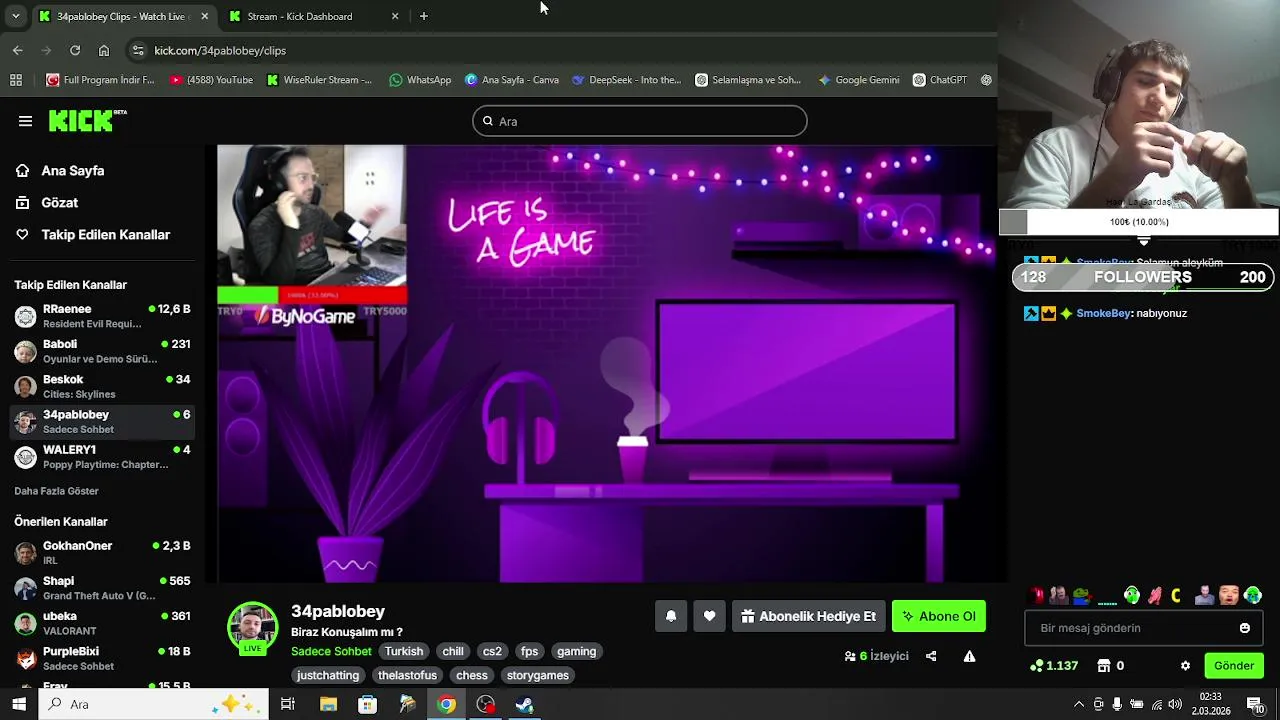
Task: Click the 34pablobey profile avatar
Action: pos(252,627)
